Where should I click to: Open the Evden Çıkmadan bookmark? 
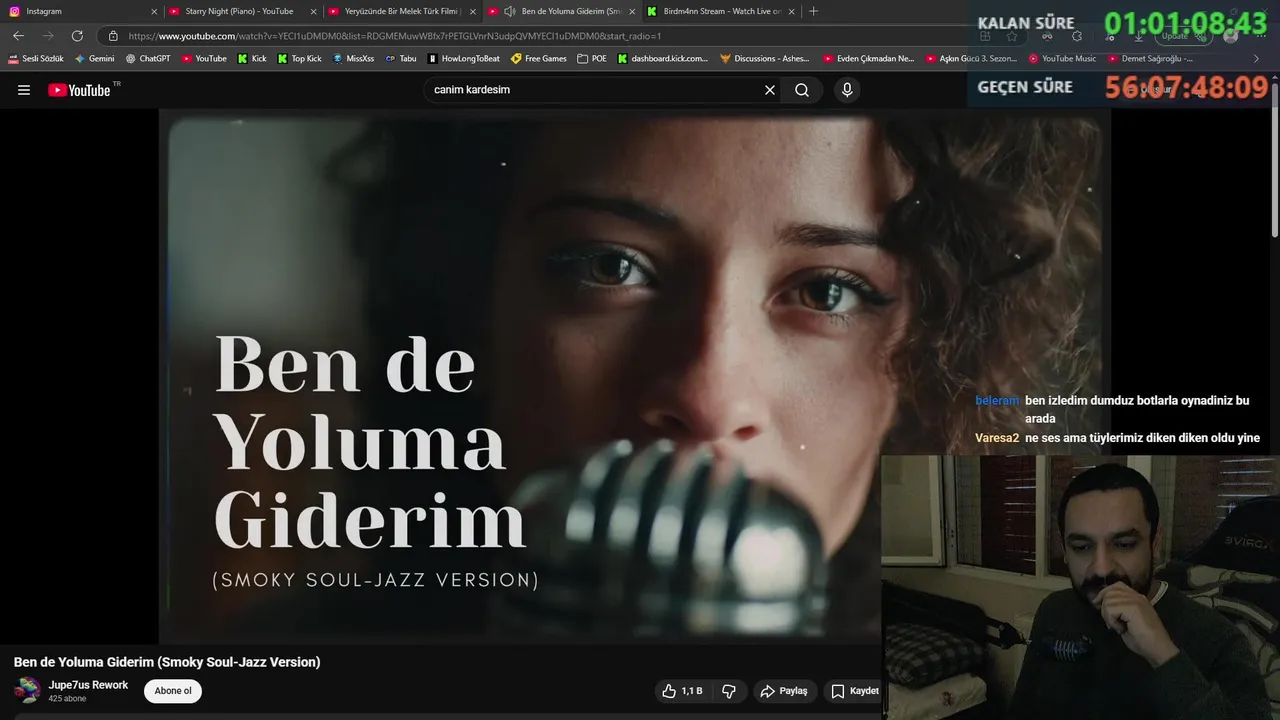pyautogui.click(x=869, y=59)
